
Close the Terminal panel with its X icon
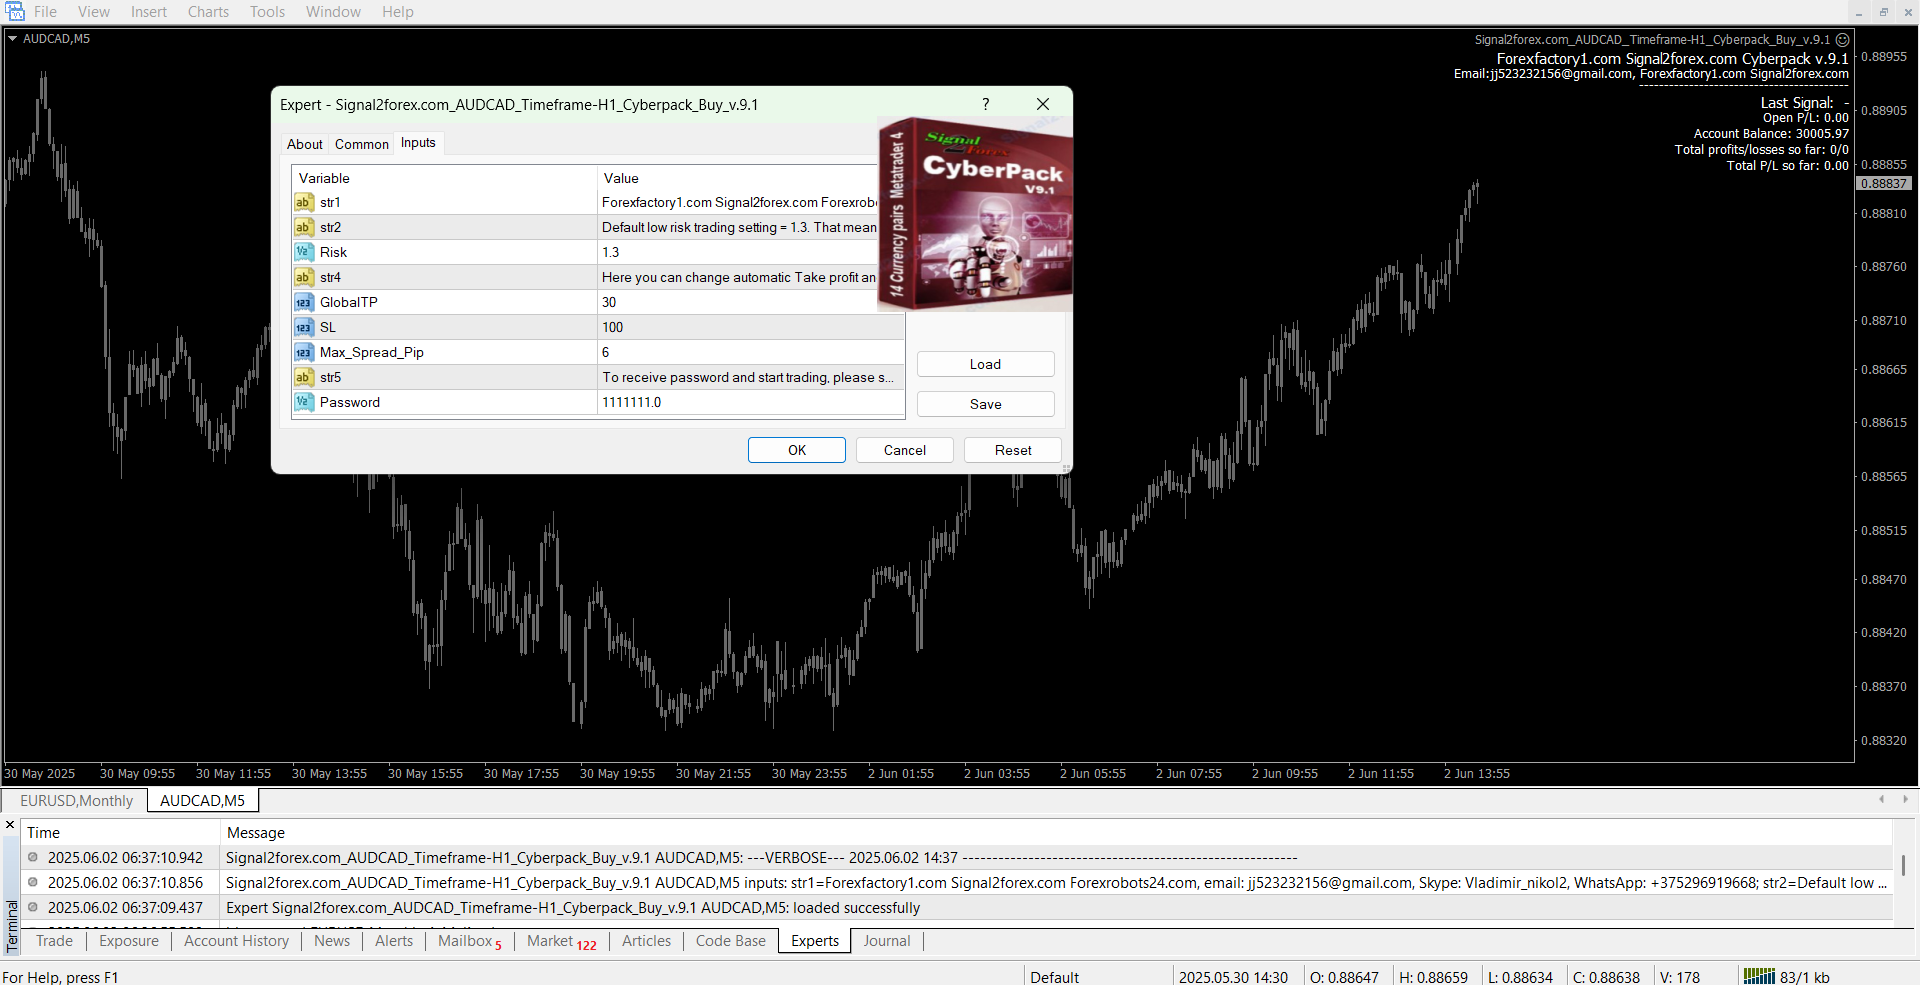[10, 825]
